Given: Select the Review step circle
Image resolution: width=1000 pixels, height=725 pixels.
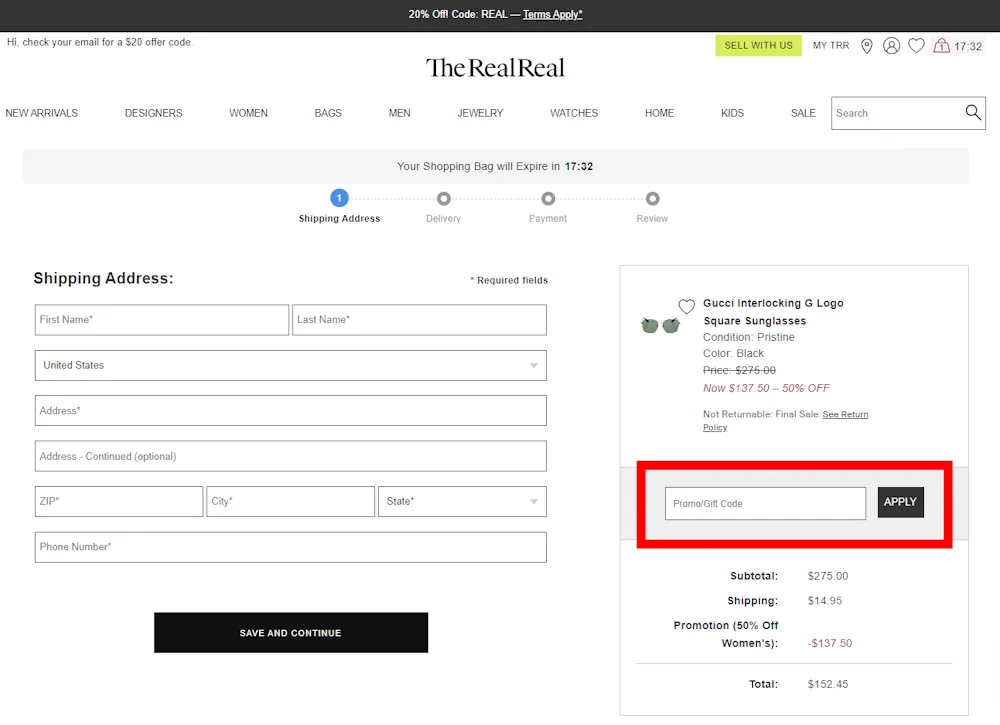Looking at the screenshot, I should pyautogui.click(x=652, y=199).
